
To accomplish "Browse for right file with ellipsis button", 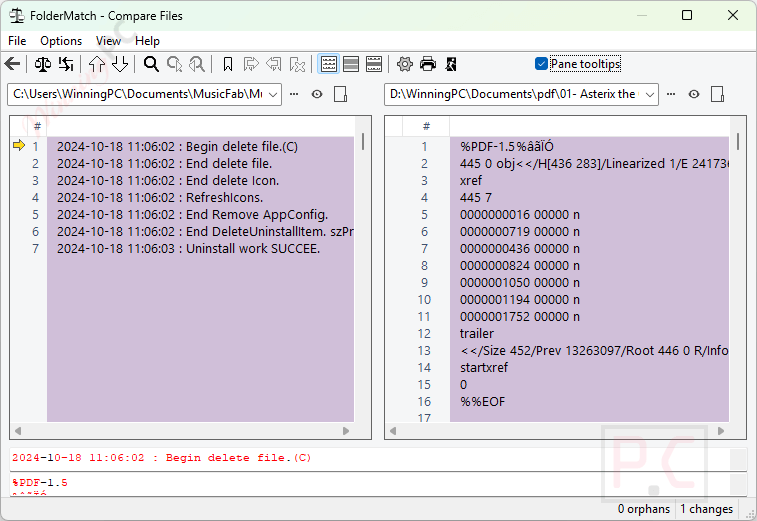I will click(671, 94).
